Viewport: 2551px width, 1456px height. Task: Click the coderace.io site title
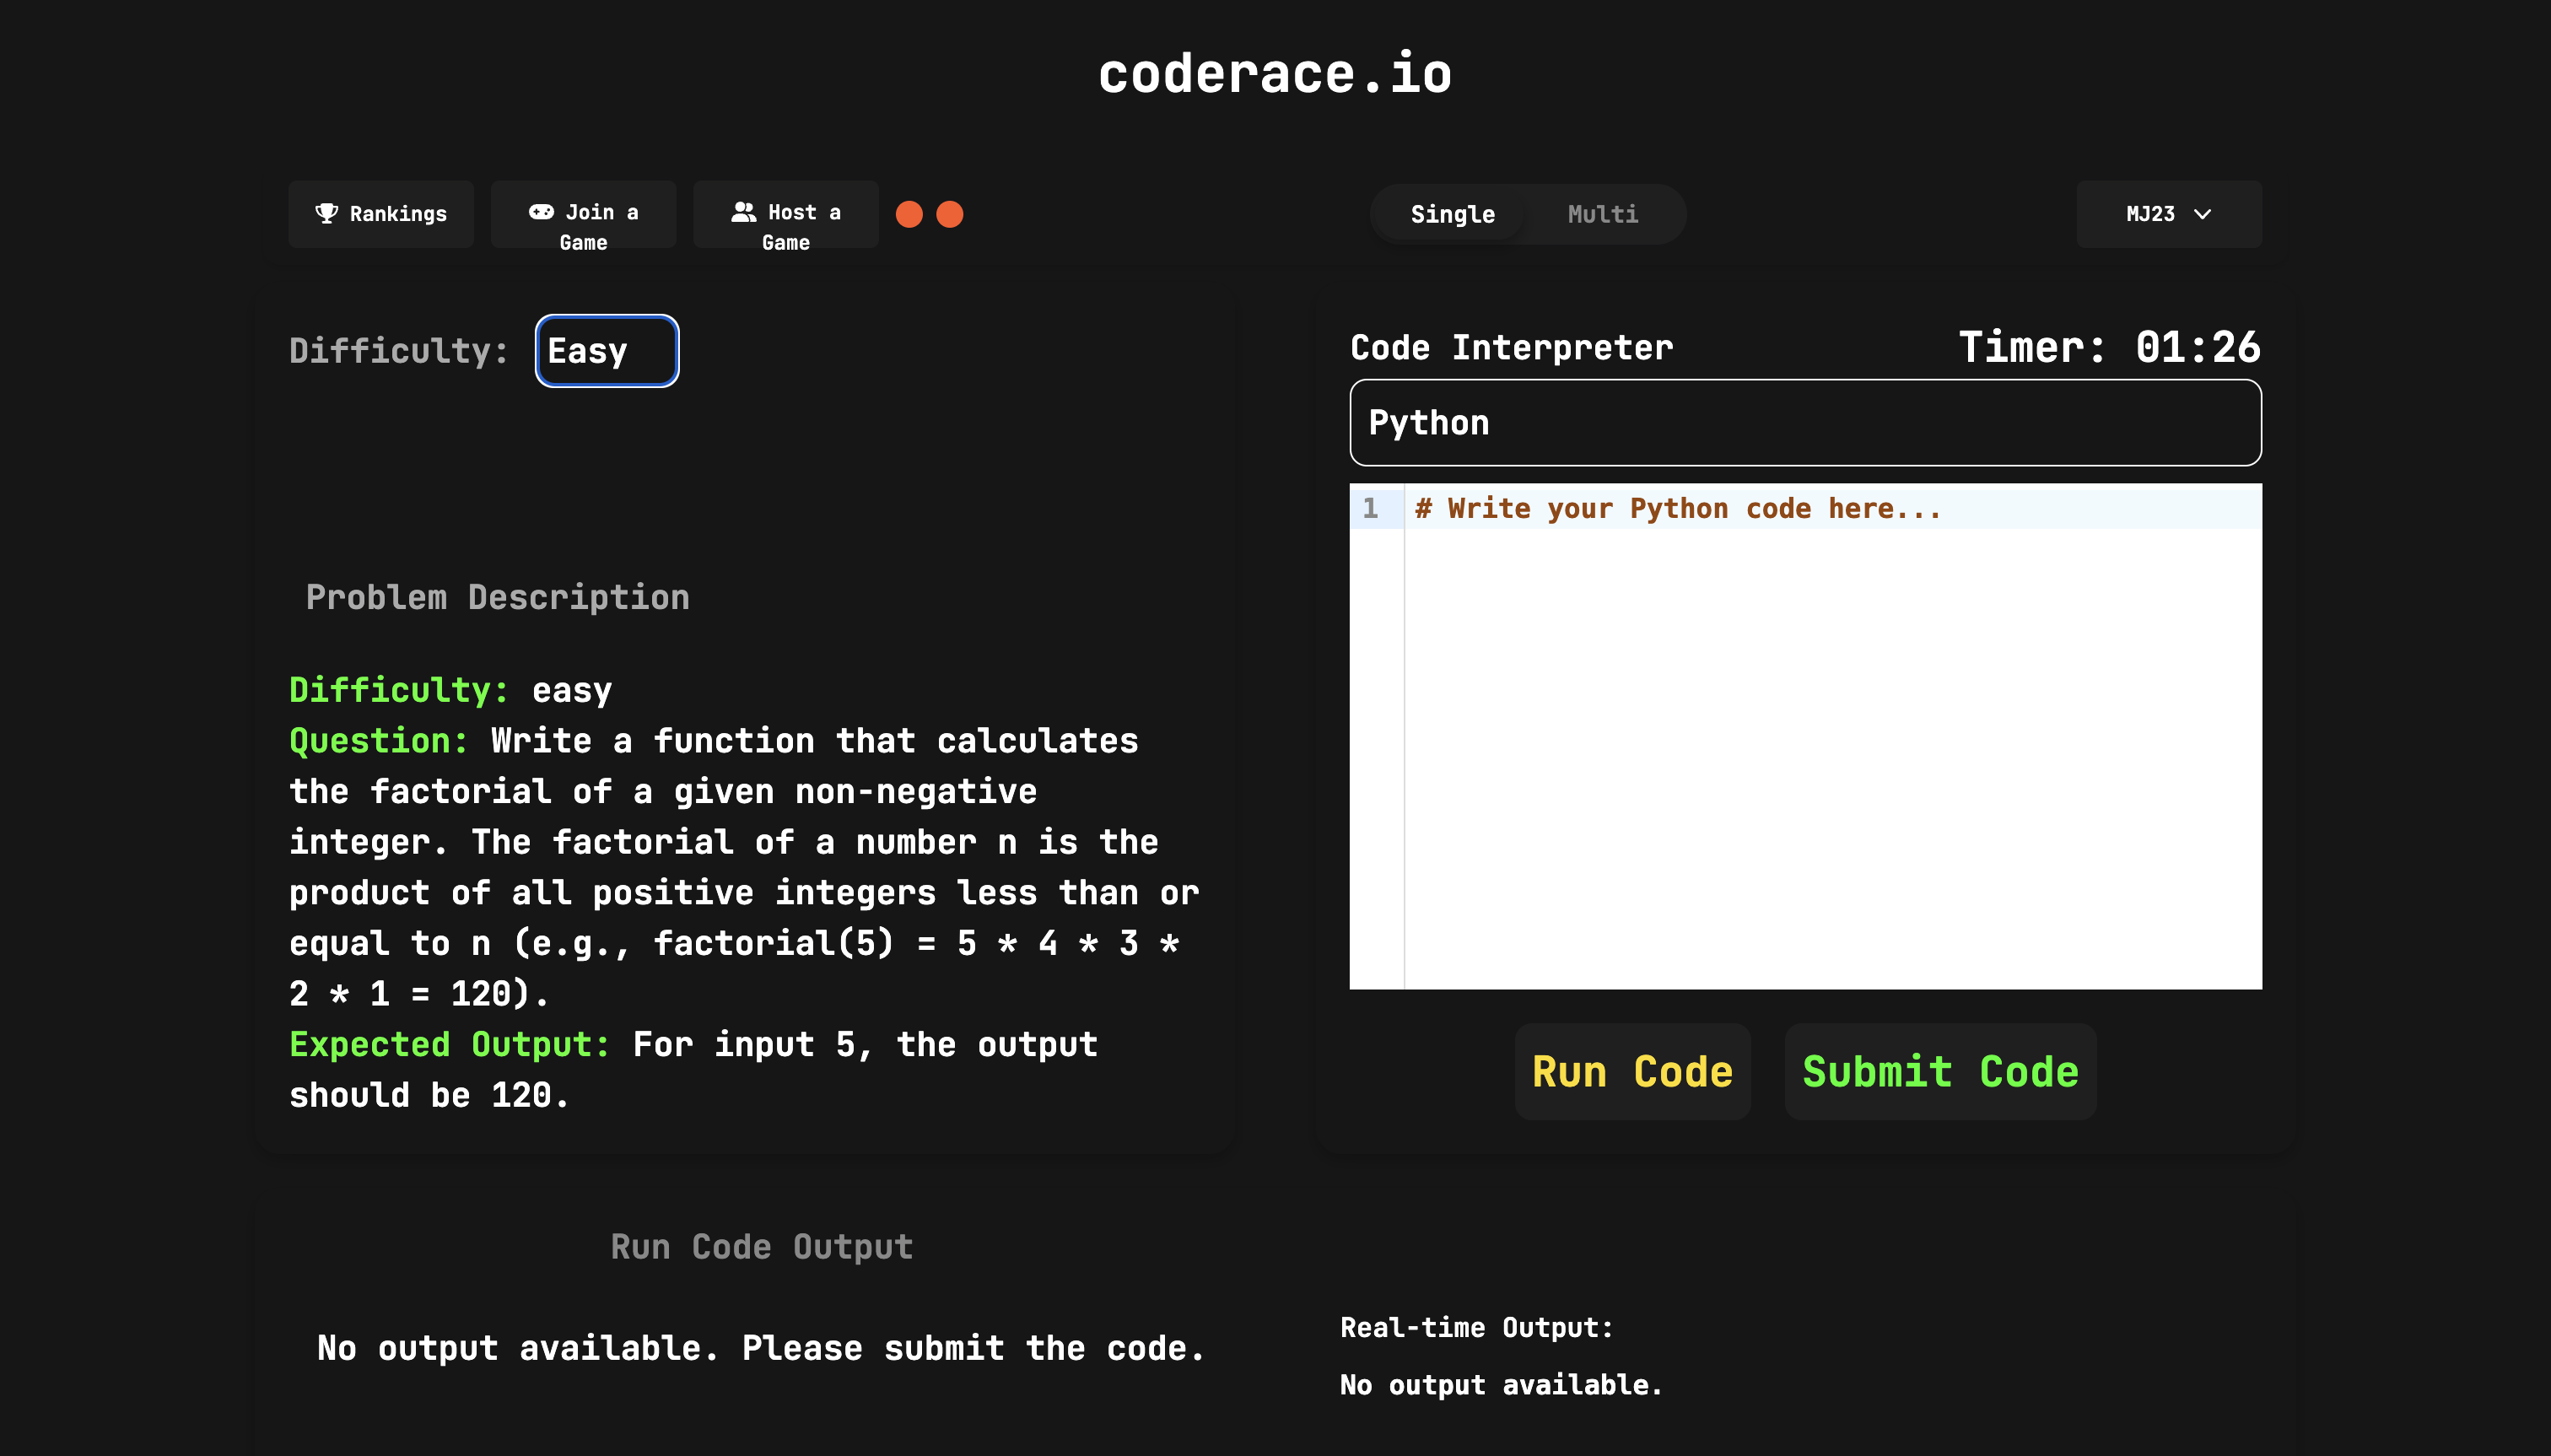(1275, 74)
